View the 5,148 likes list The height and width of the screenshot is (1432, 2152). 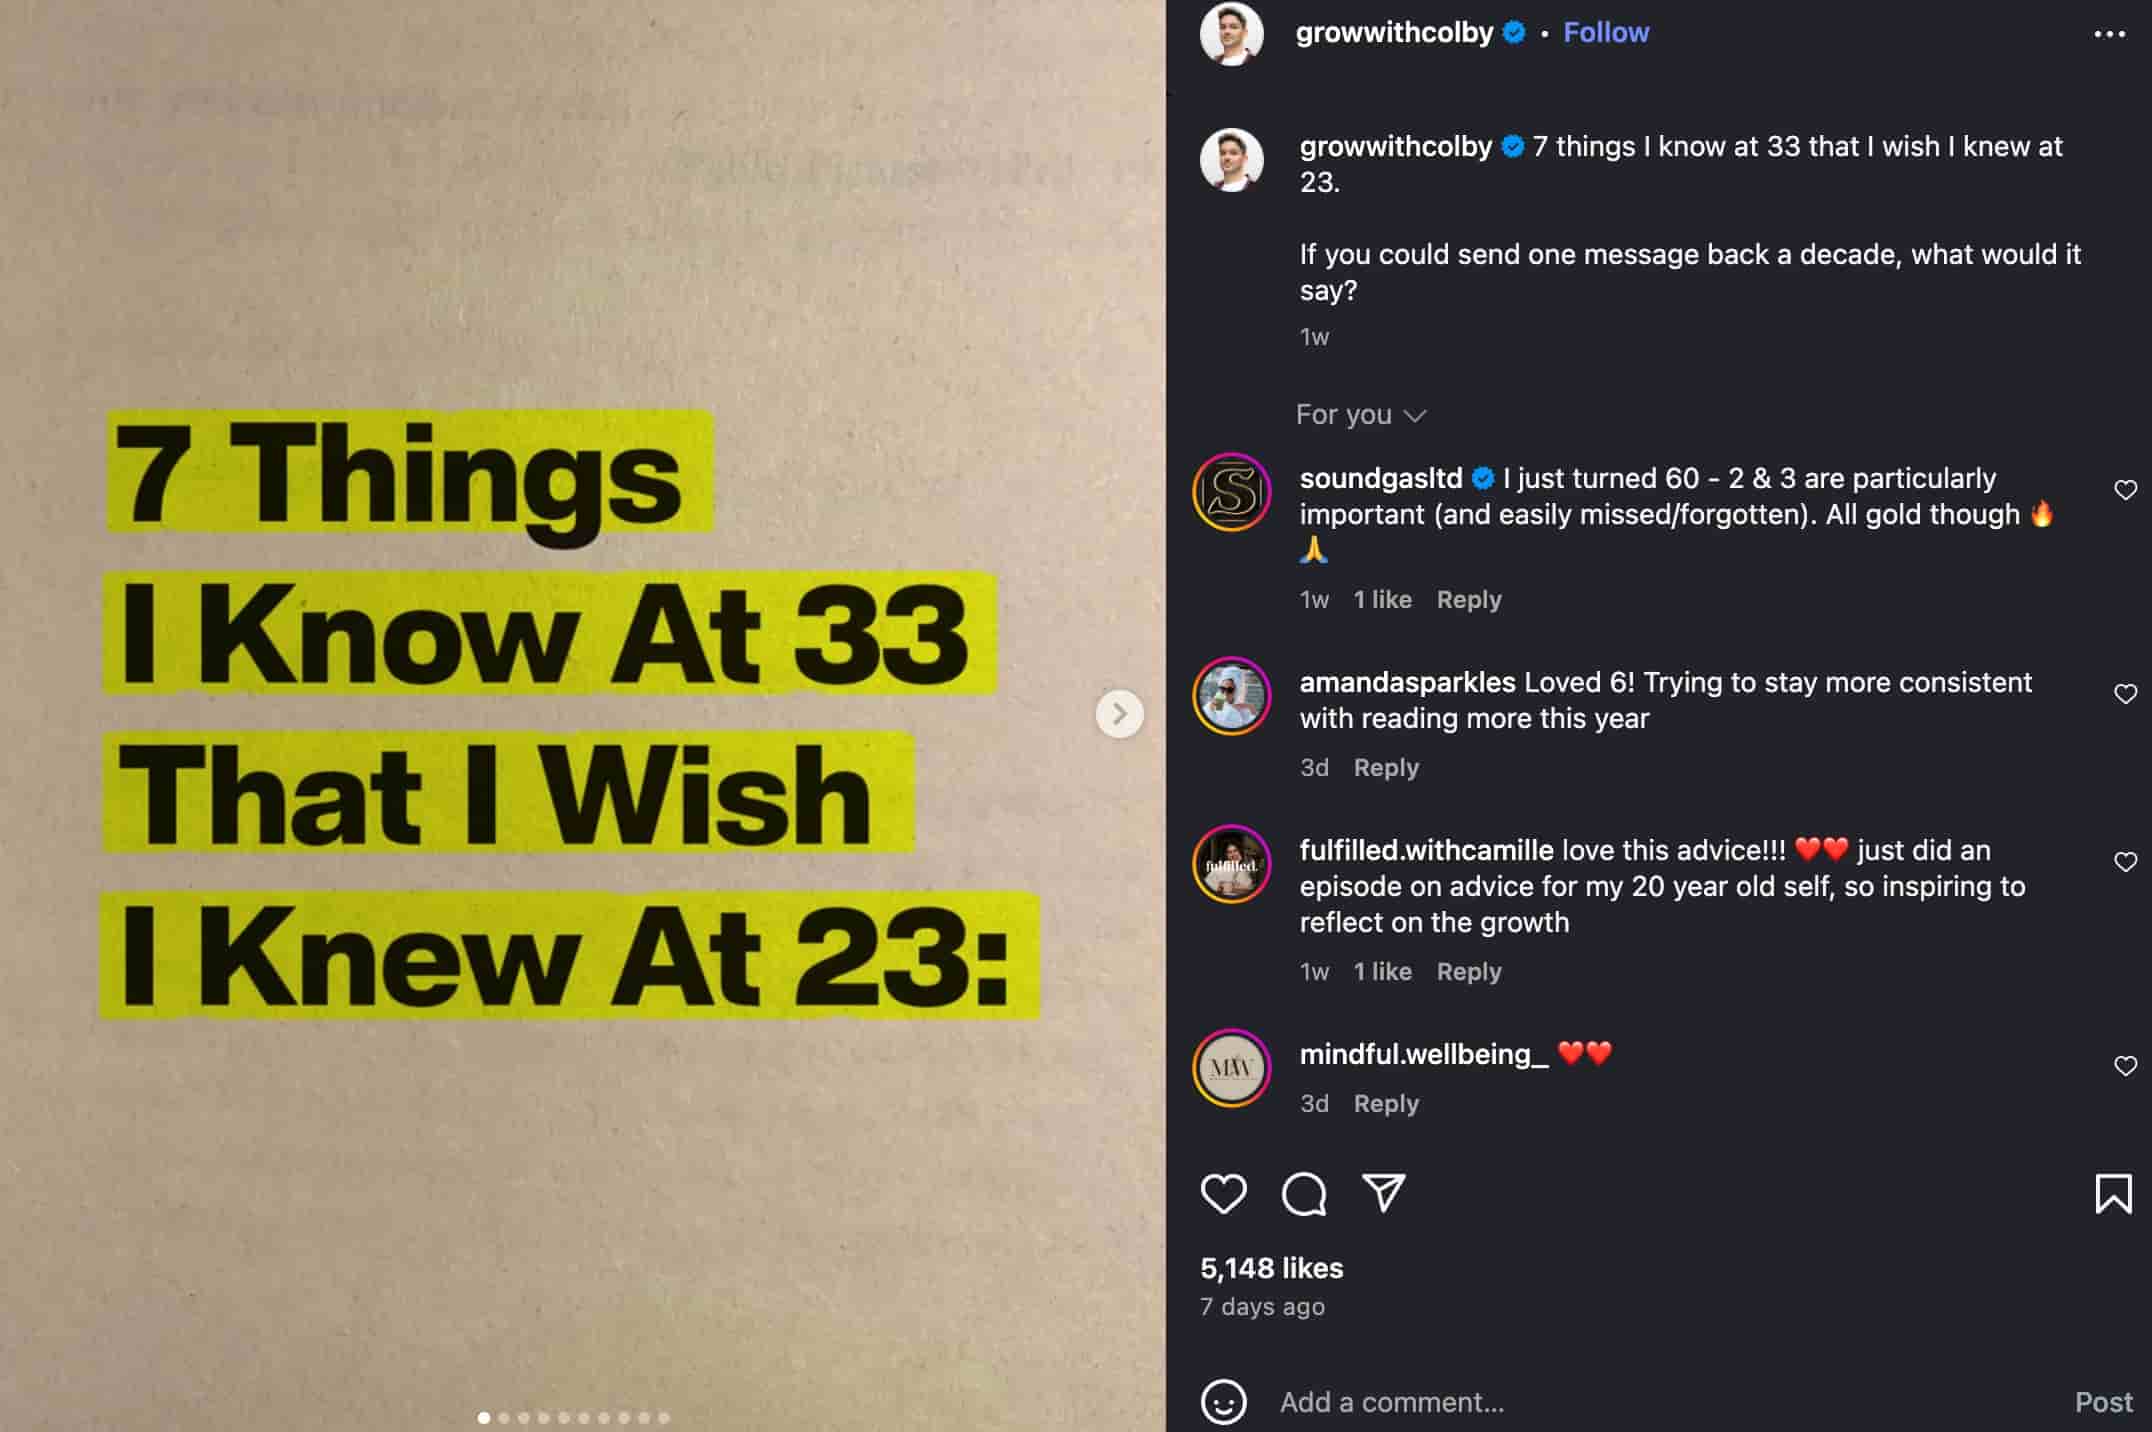pyautogui.click(x=1271, y=1268)
